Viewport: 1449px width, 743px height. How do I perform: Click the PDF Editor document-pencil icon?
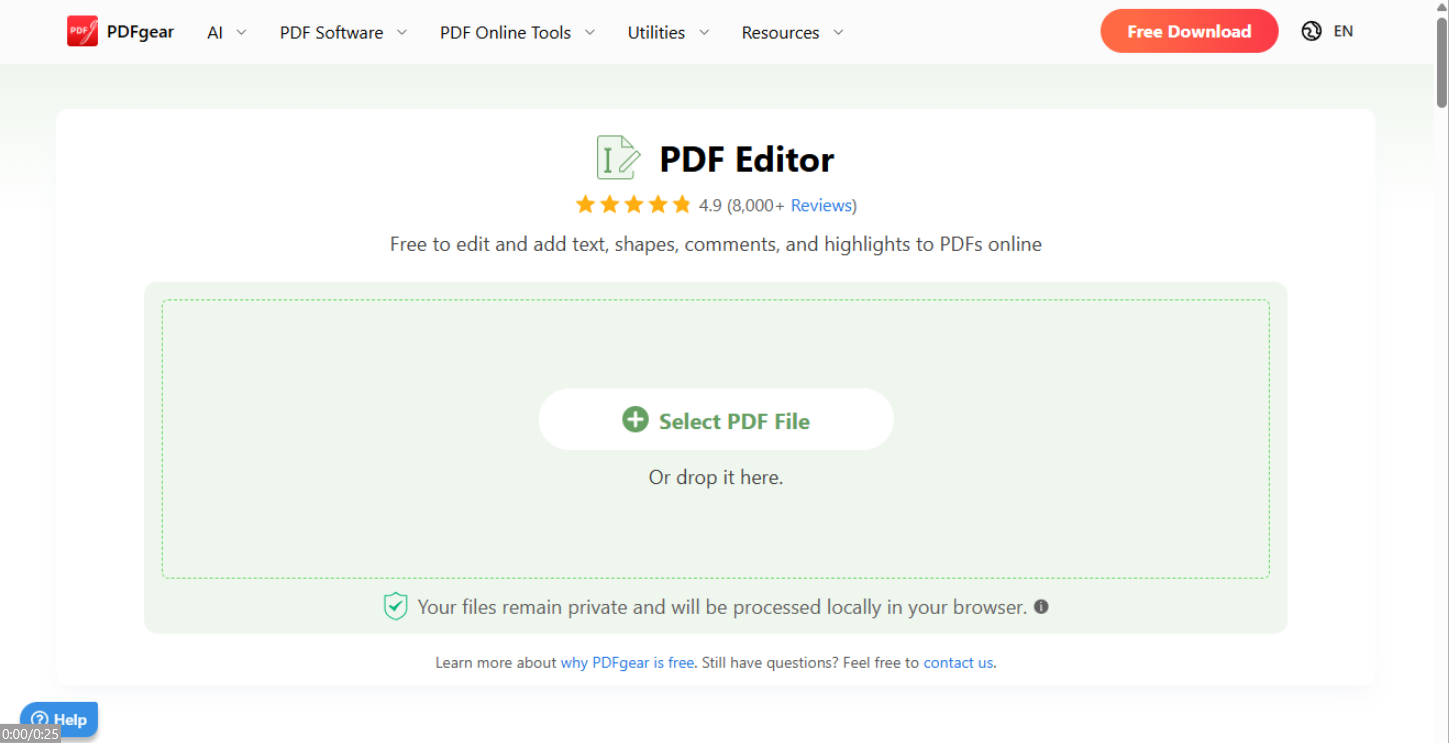click(x=618, y=158)
